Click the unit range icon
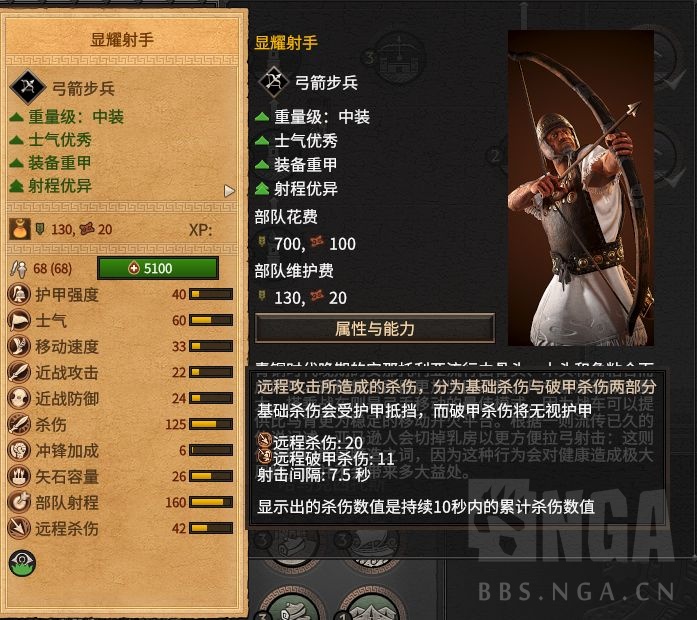This screenshot has height=620, width=697. pos(19,503)
